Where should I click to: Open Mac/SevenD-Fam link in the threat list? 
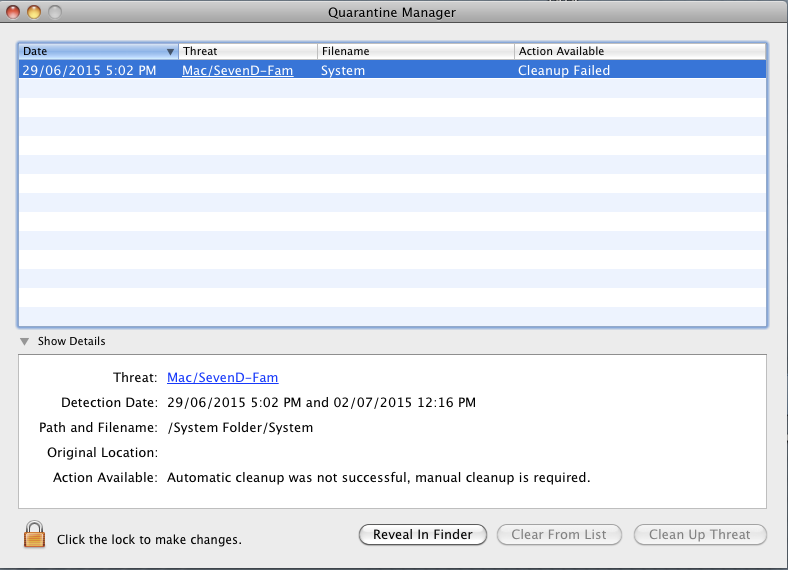237,70
